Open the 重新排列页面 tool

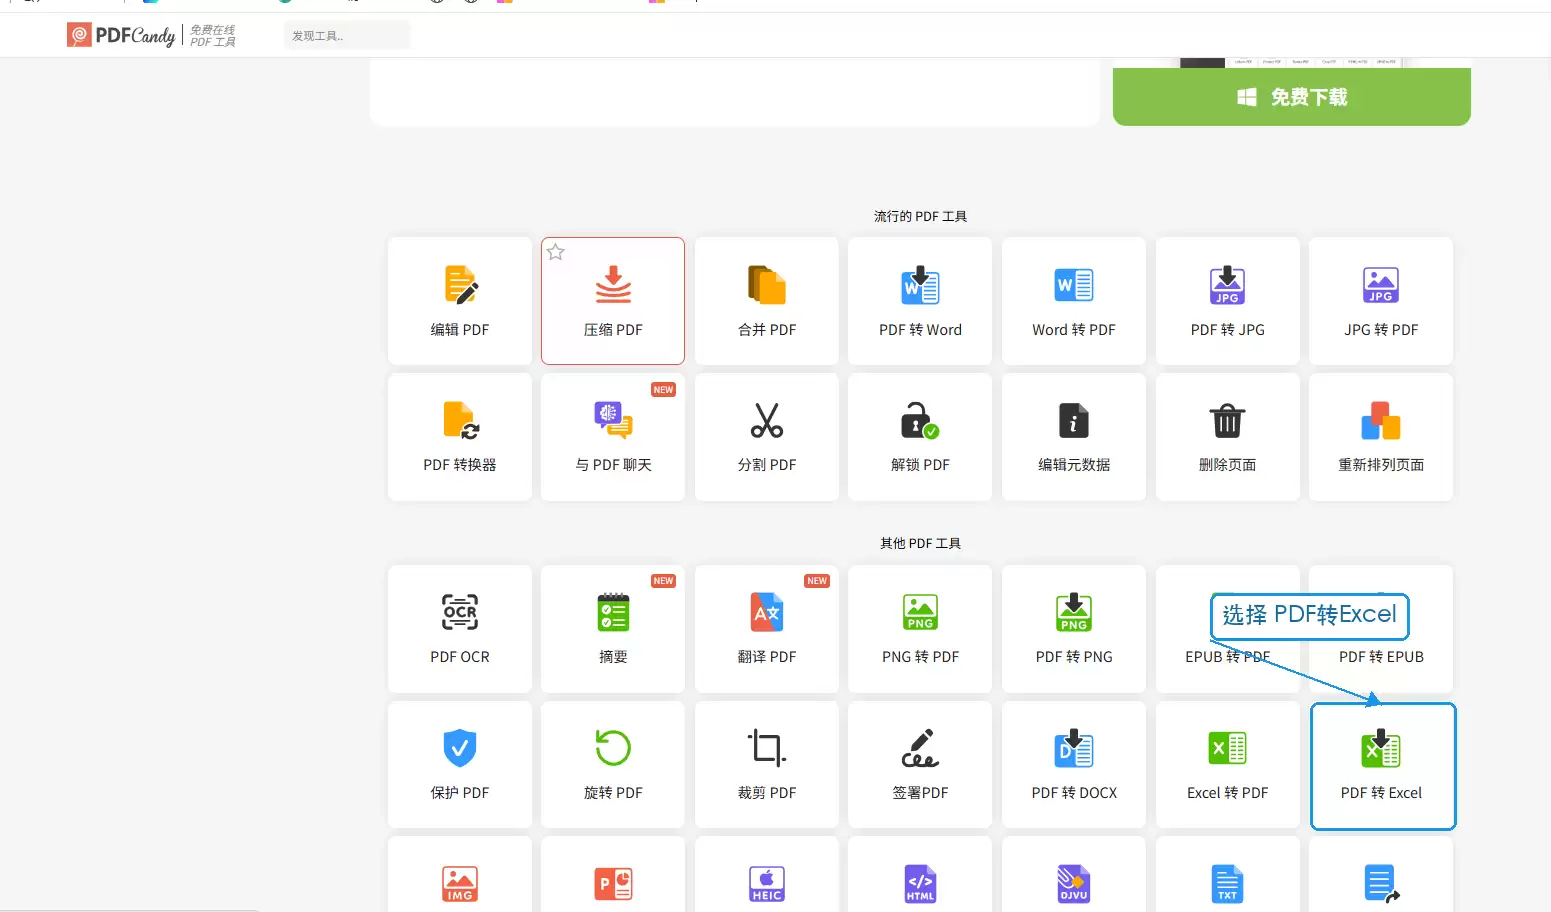pyautogui.click(x=1381, y=437)
